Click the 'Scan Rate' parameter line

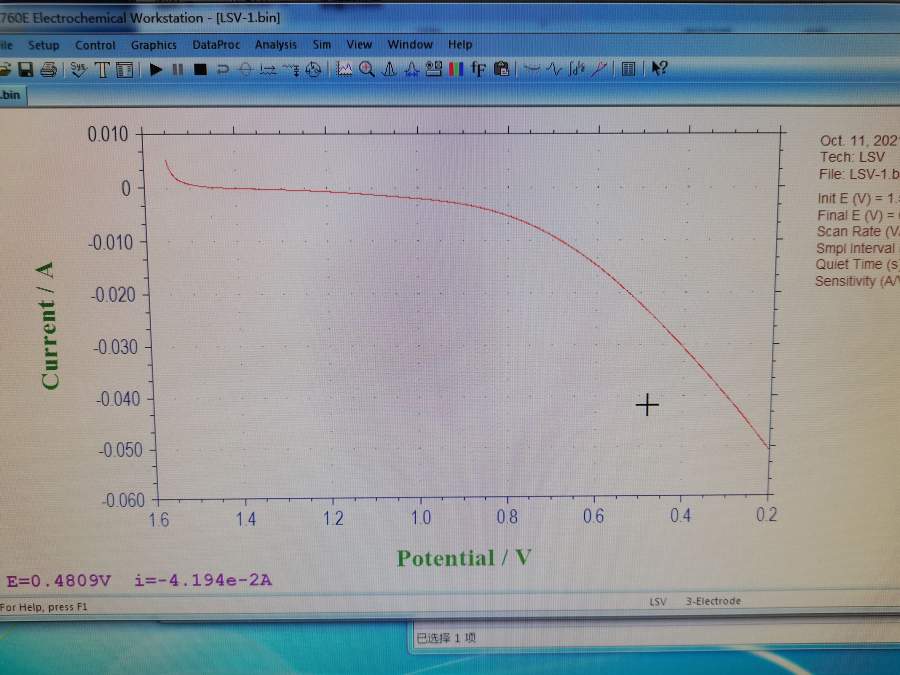[x=858, y=232]
